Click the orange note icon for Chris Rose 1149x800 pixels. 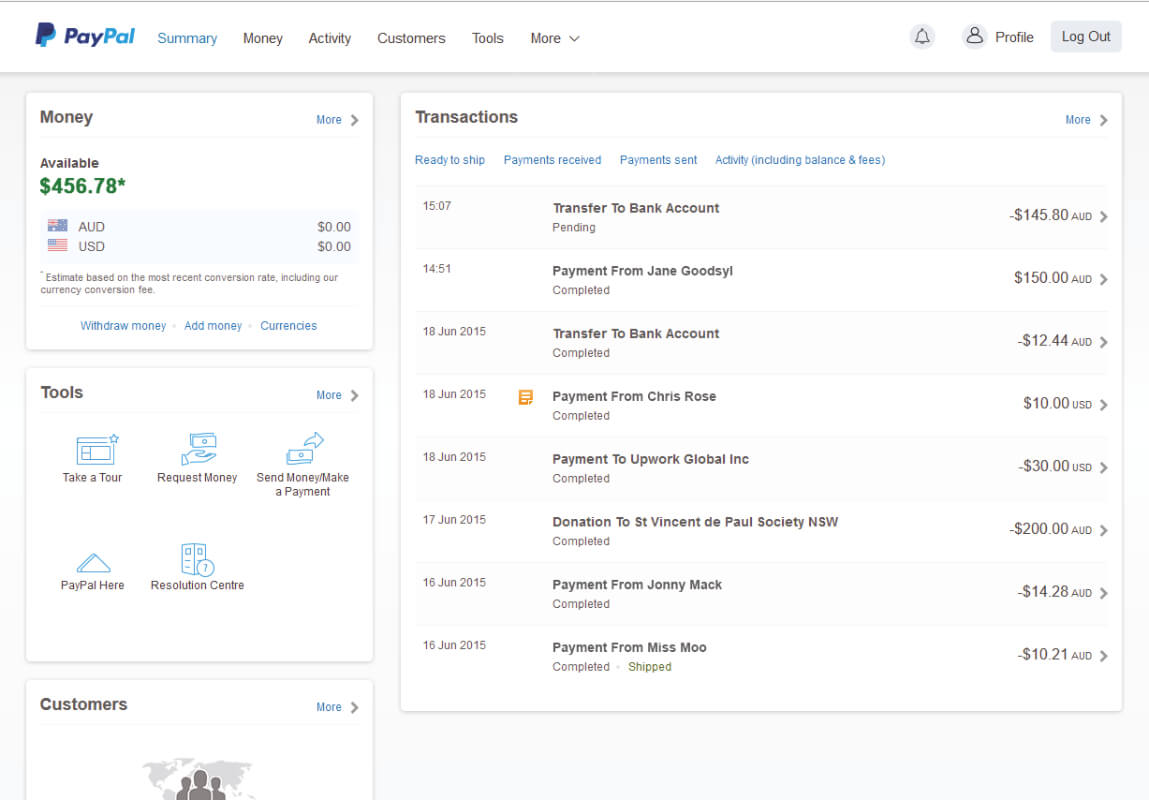click(x=525, y=397)
